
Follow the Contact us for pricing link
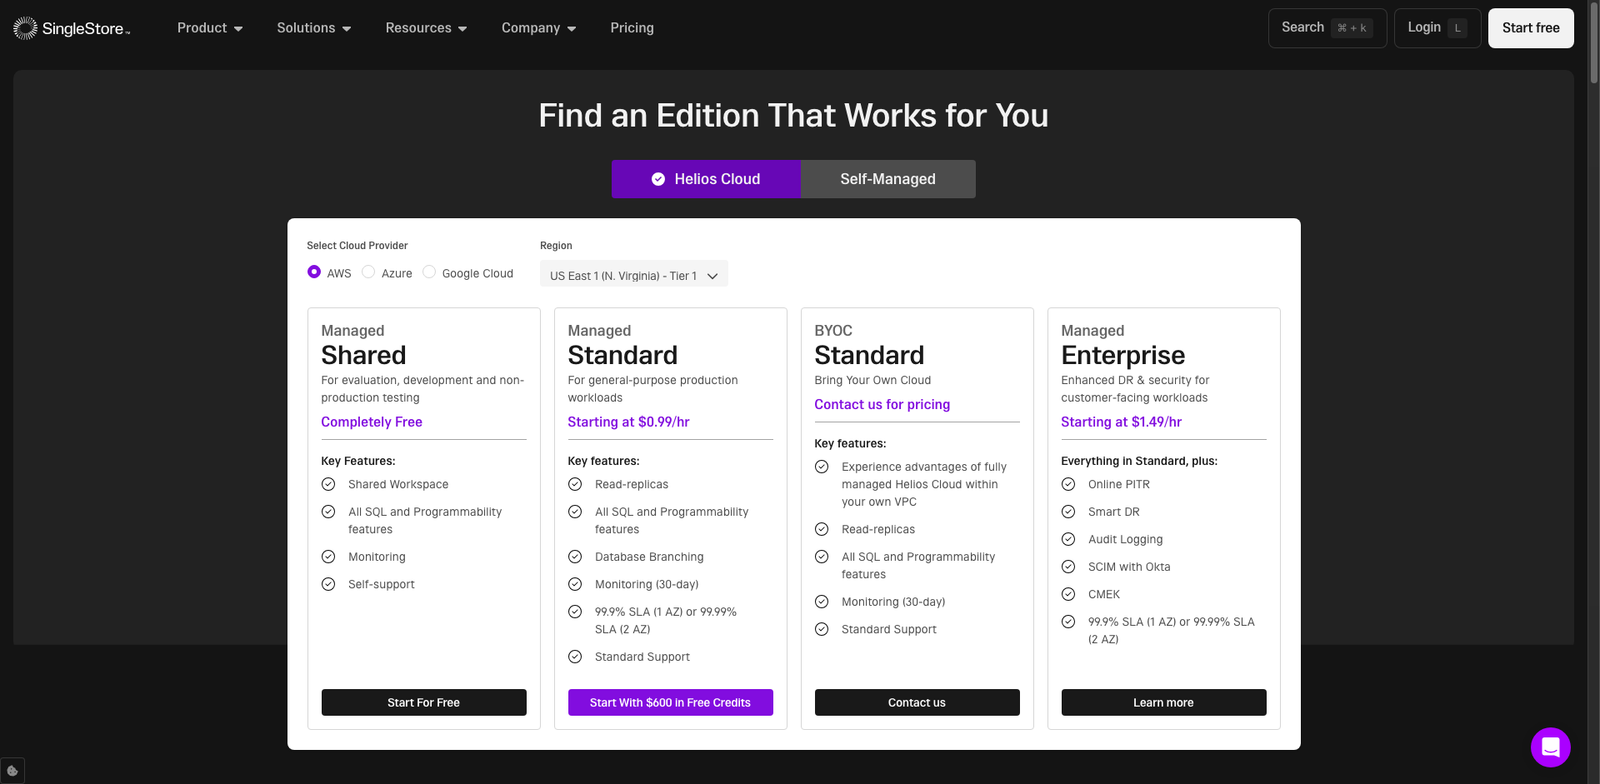click(x=882, y=404)
